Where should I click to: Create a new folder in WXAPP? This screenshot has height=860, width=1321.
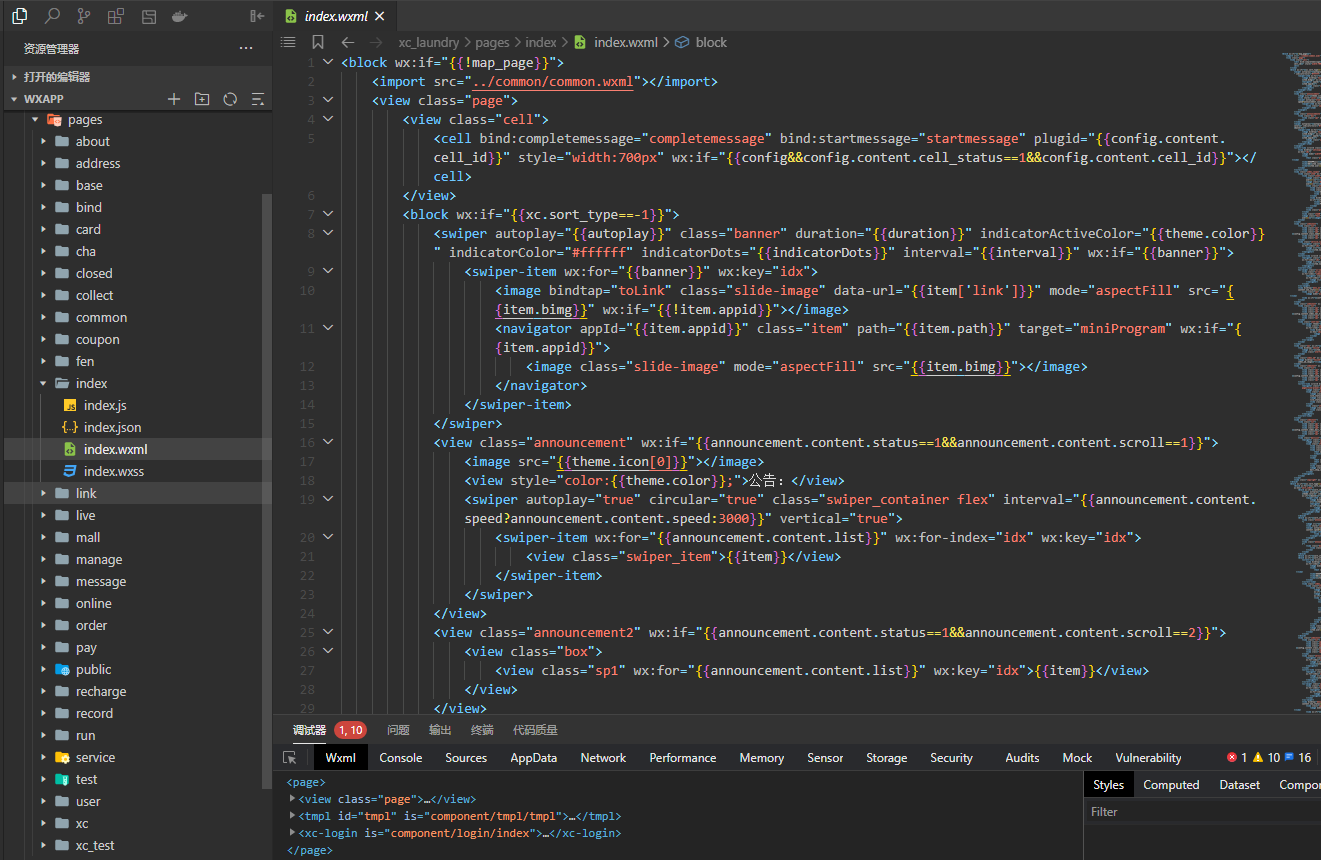coord(202,99)
